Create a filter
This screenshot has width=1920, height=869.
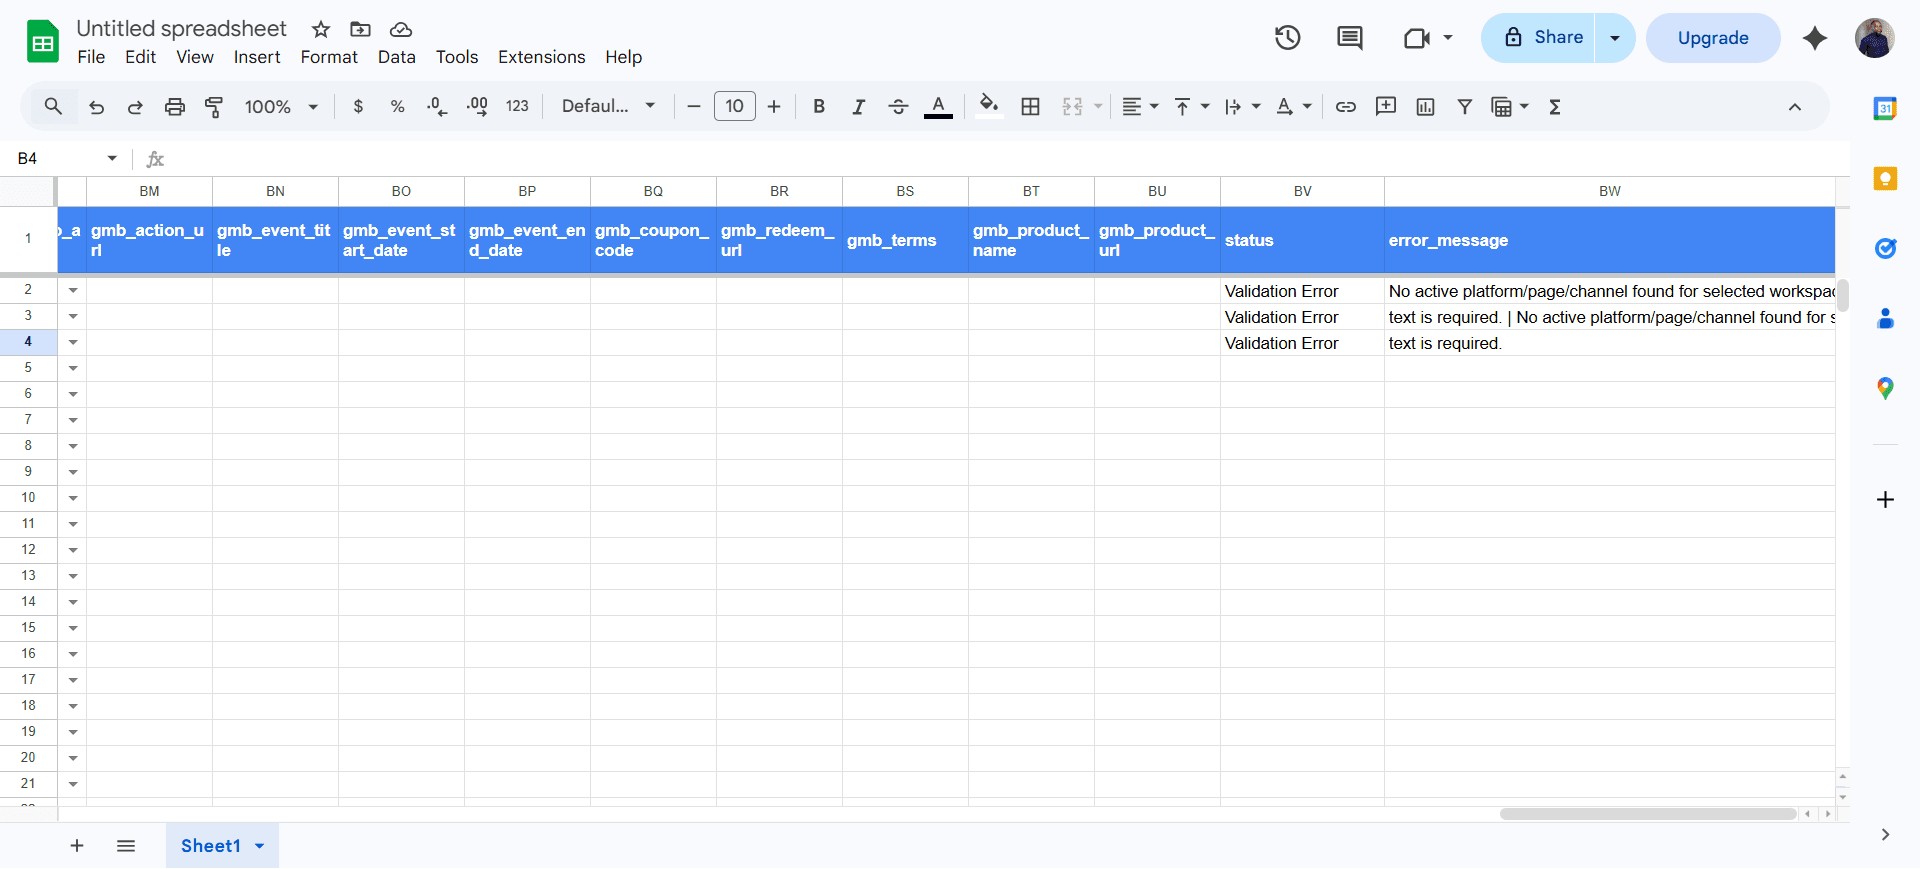(1465, 107)
